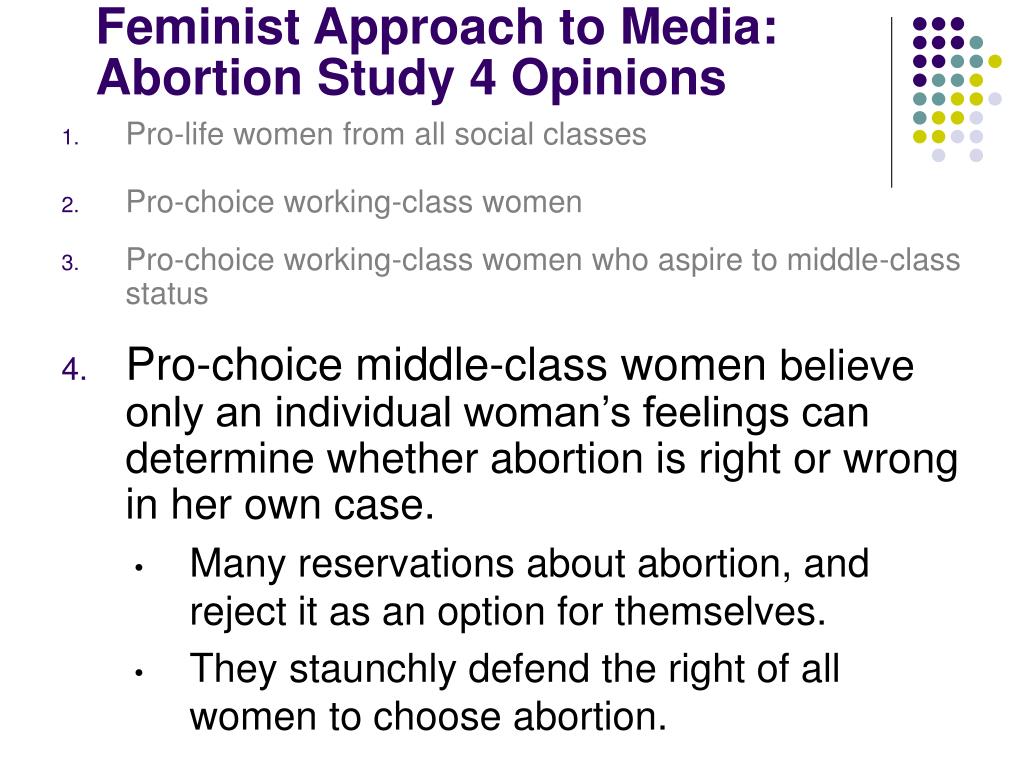Click list item 'Pro-life women from all social classes'
Image resolution: width=1024 pixels, height=768 pixels.
386,135
